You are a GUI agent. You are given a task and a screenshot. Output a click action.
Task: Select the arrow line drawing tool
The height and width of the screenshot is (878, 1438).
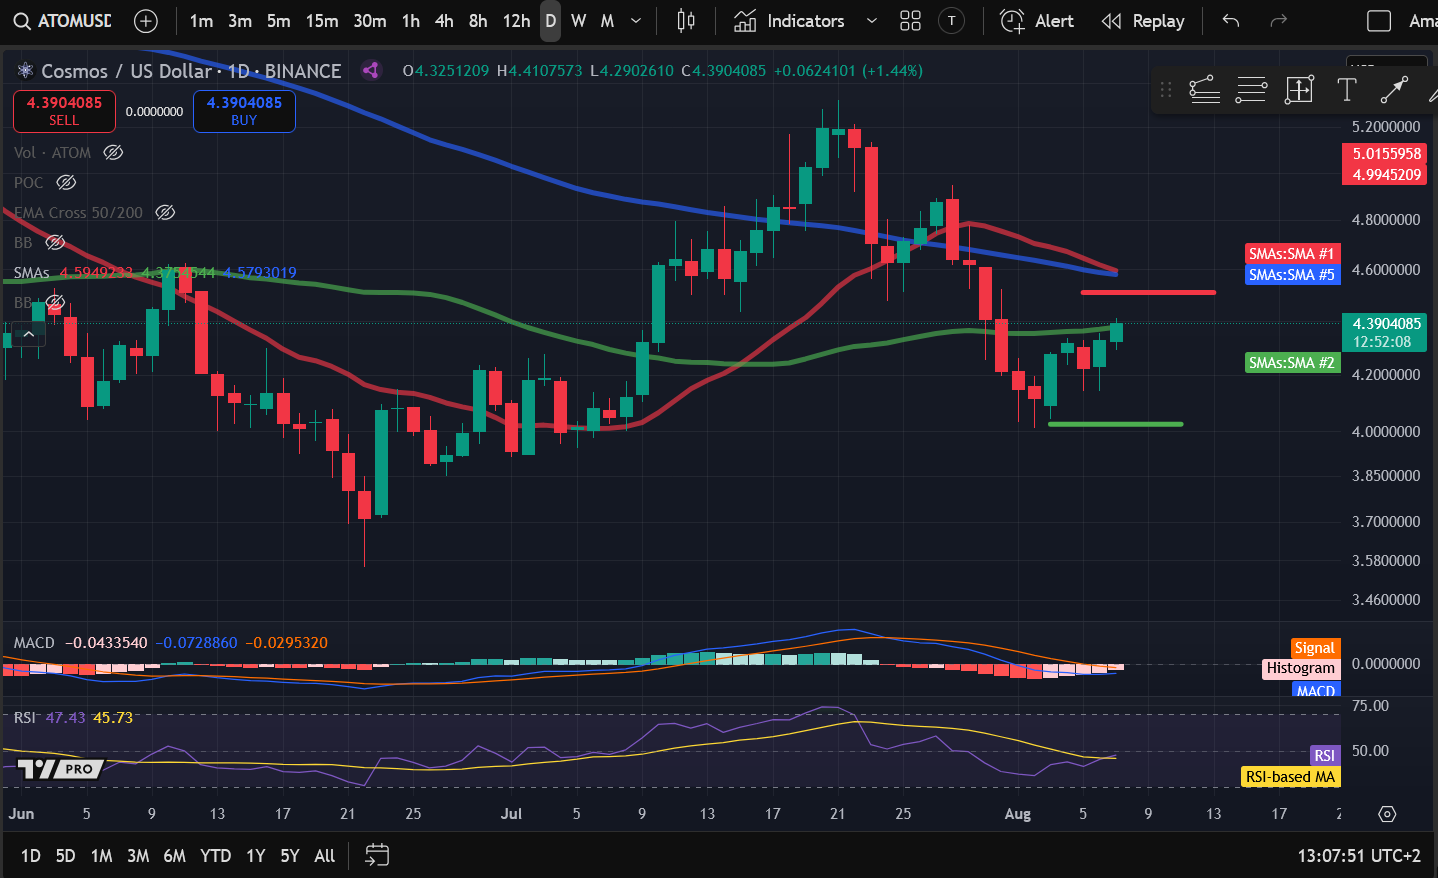1394,90
